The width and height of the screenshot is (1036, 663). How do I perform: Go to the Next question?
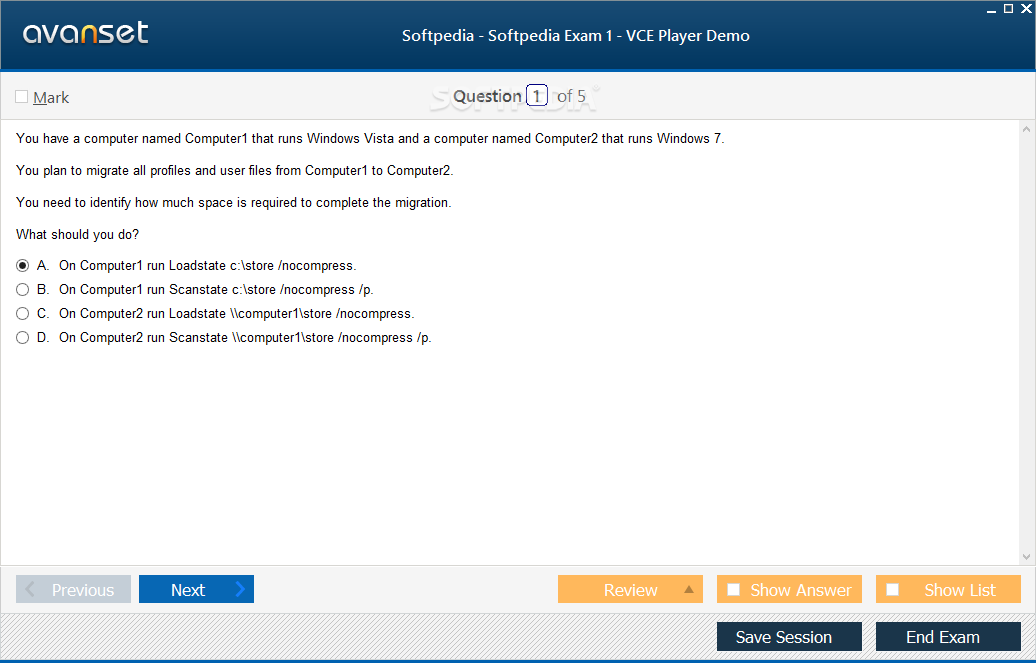pyautogui.click(x=196, y=589)
